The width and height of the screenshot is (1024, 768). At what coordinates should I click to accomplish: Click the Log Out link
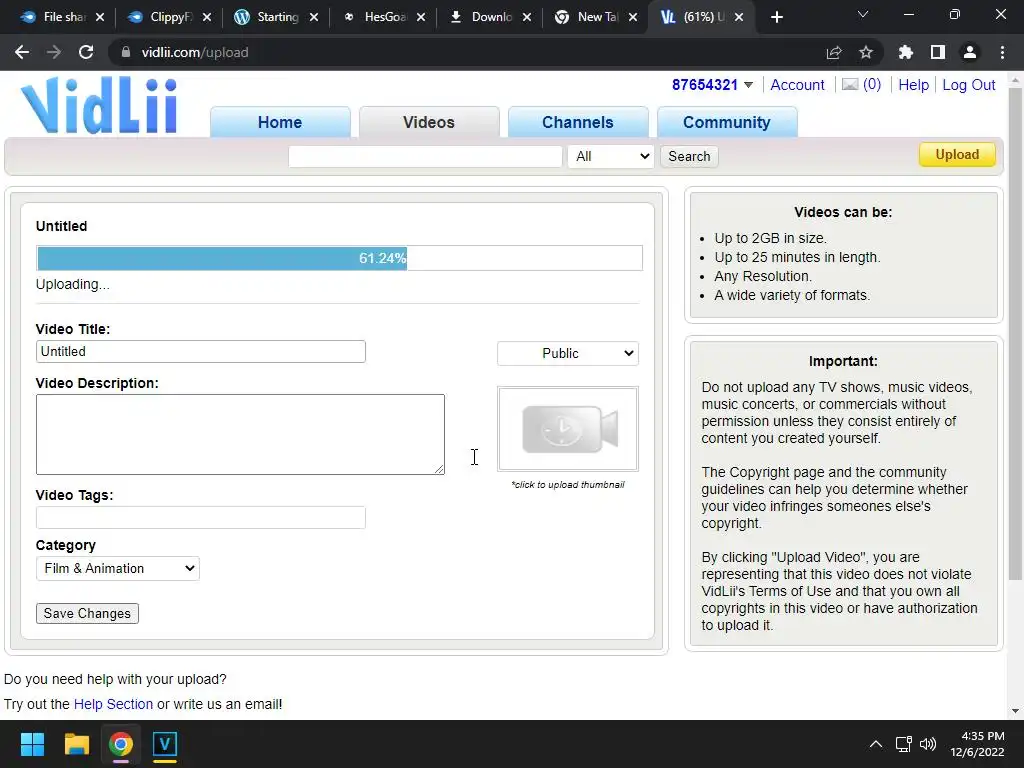(x=968, y=85)
